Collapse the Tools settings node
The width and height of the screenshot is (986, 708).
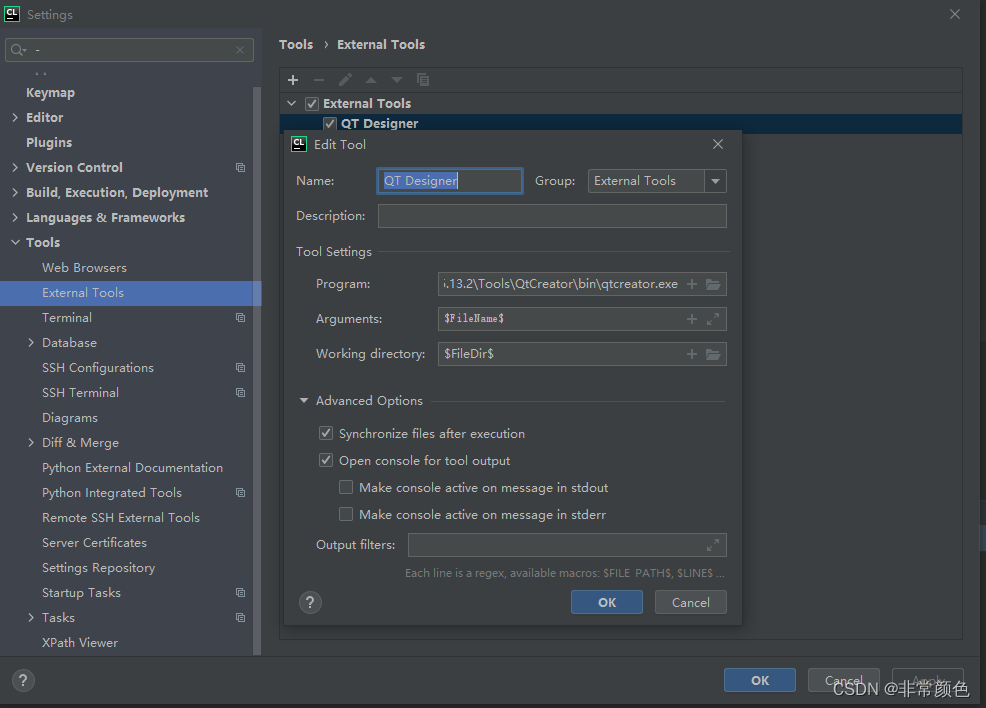[15, 242]
